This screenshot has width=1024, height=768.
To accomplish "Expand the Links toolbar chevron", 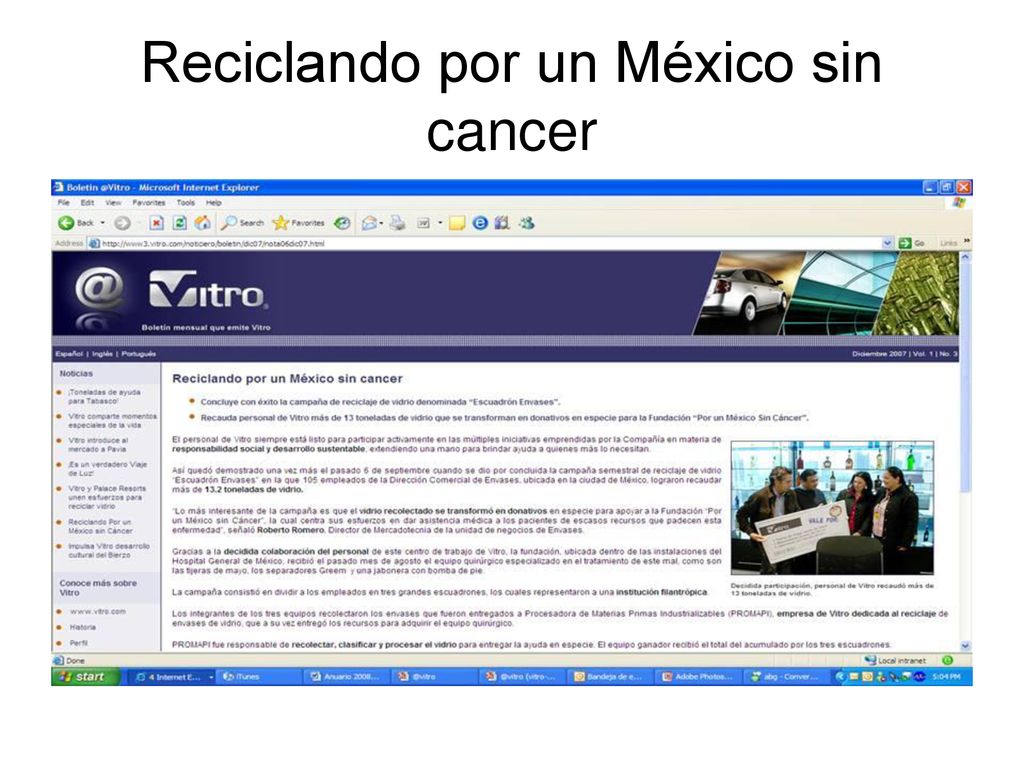I will point(966,242).
